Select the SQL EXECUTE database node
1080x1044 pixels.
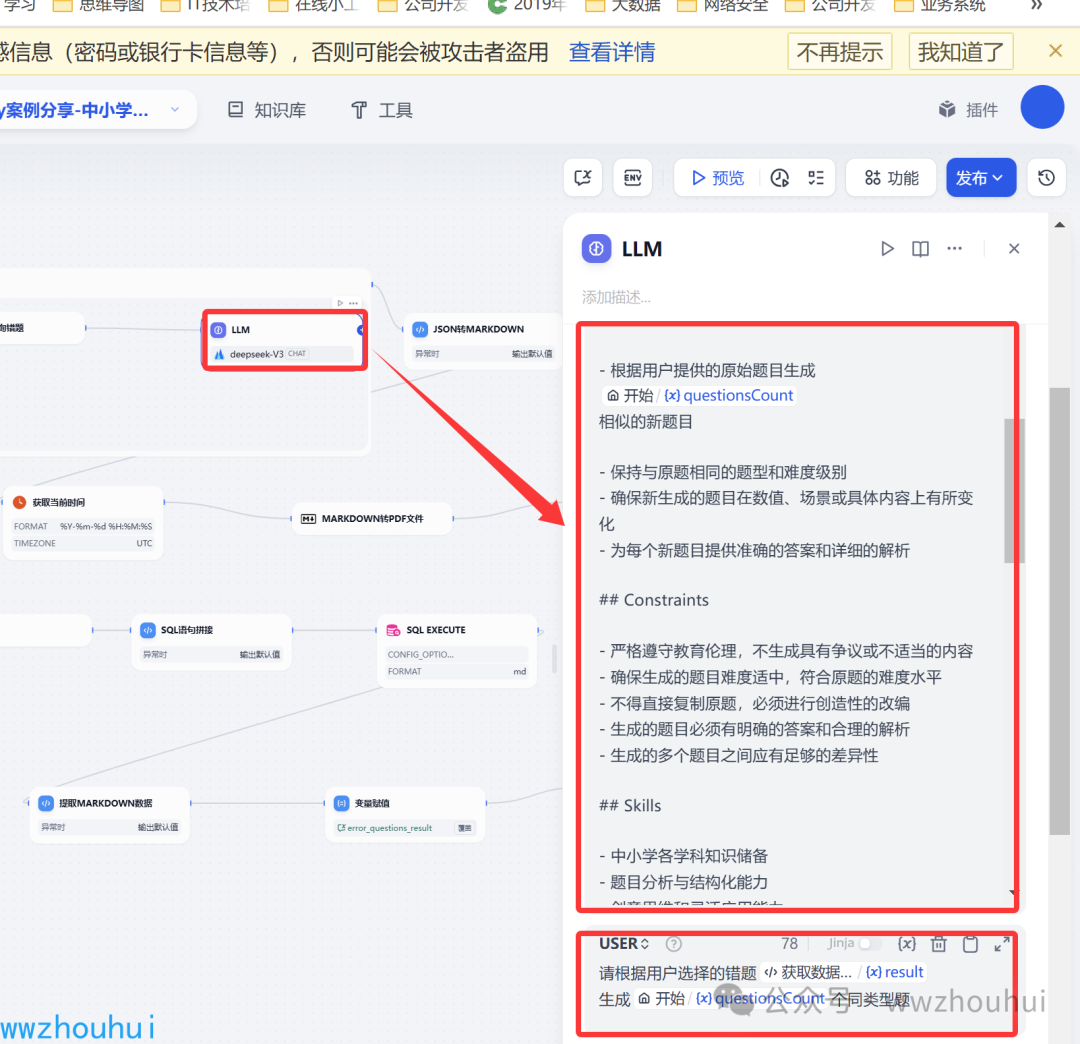457,651
